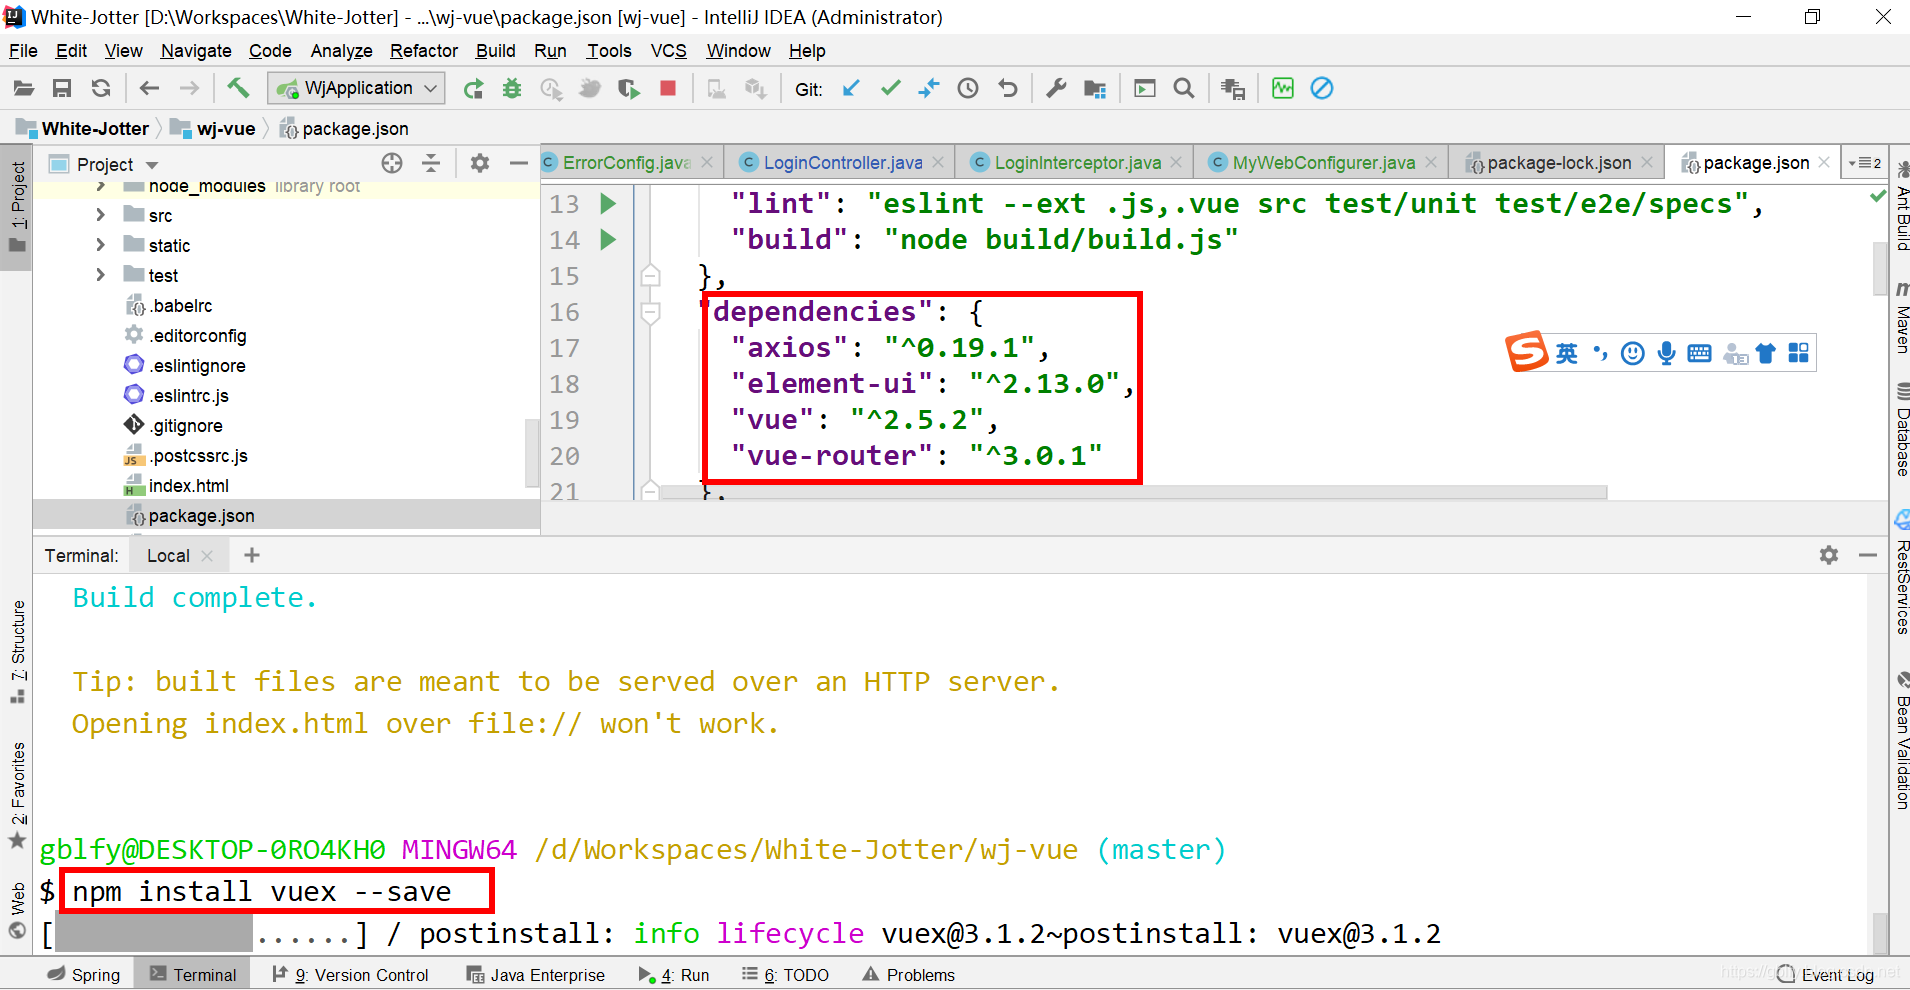
Task: Expand the node_modules folder
Action: click(100, 186)
